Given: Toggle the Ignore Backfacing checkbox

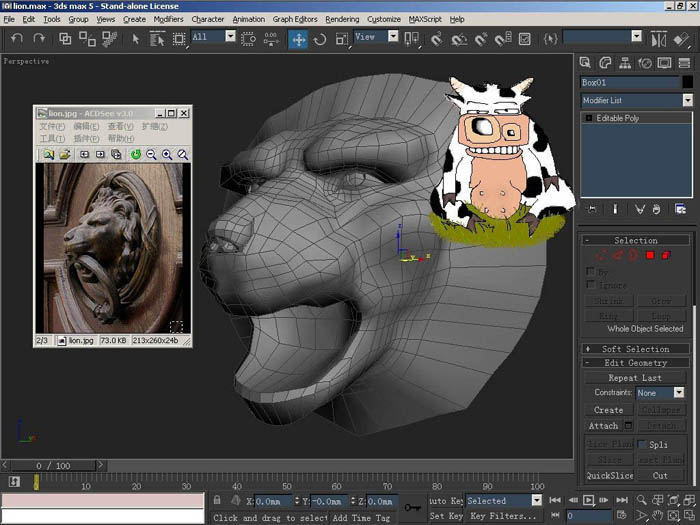Looking at the screenshot, I should [590, 284].
